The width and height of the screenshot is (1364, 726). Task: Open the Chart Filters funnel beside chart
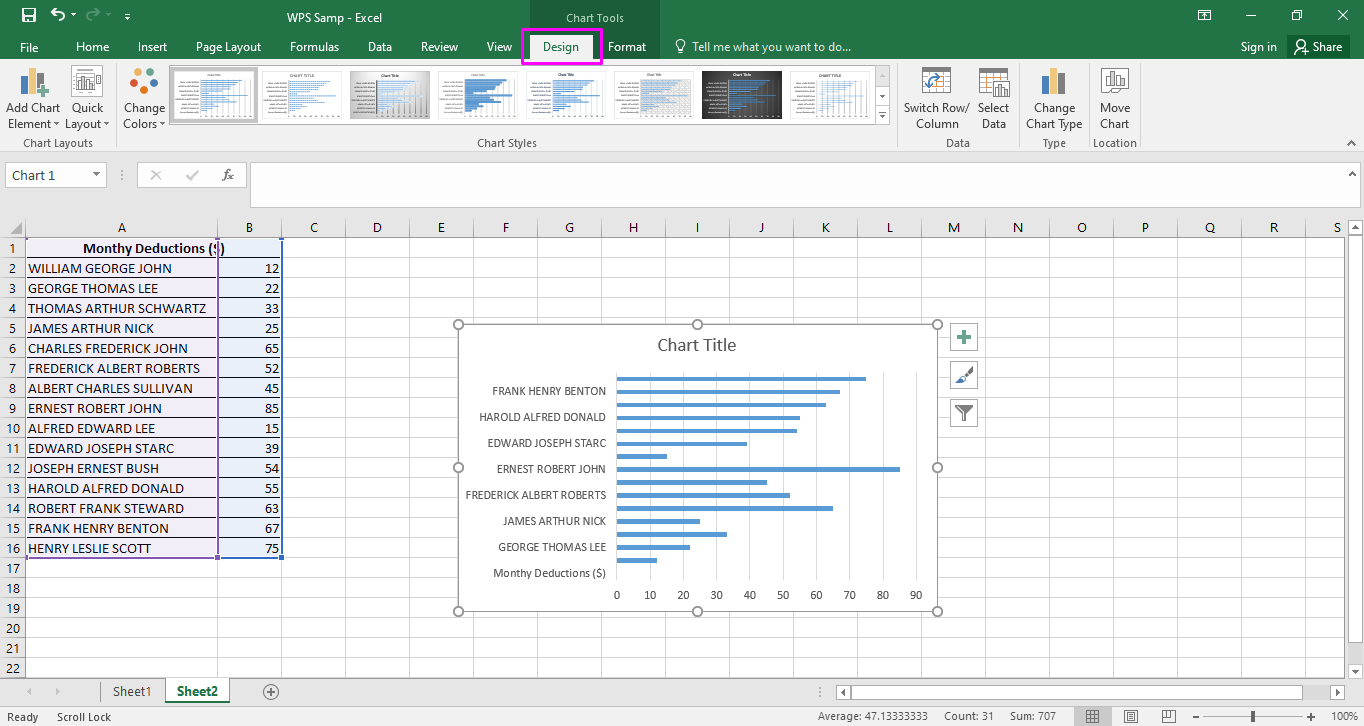963,412
